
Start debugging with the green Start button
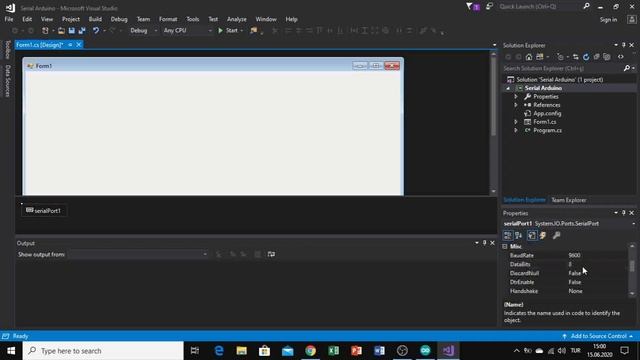coord(228,31)
